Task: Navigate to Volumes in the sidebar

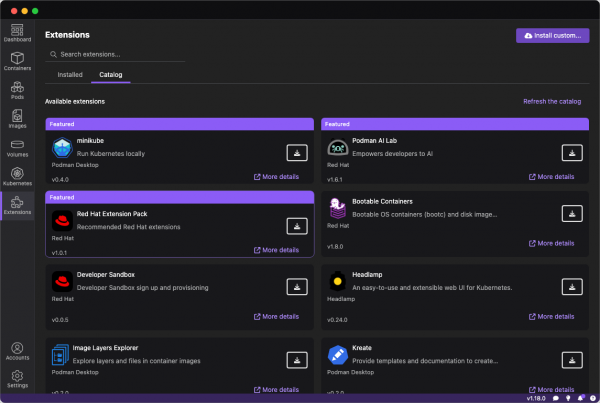Action: tap(16, 149)
